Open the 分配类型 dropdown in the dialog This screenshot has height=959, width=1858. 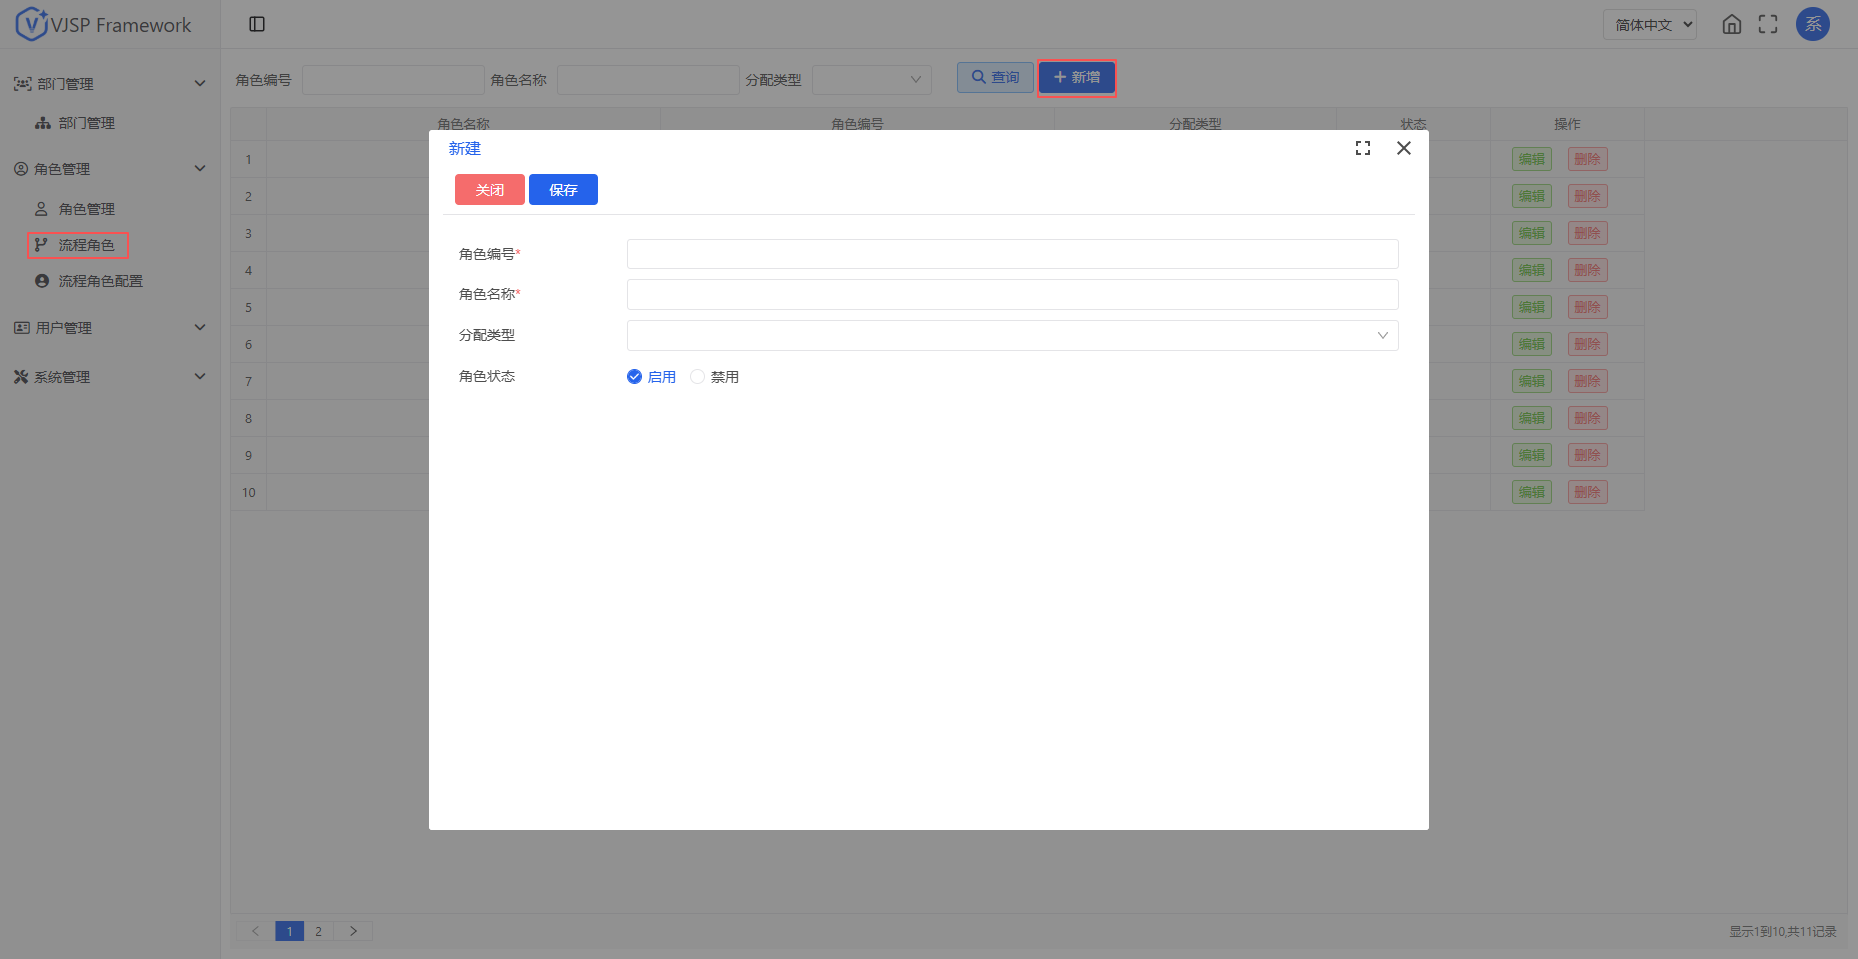coord(1012,336)
